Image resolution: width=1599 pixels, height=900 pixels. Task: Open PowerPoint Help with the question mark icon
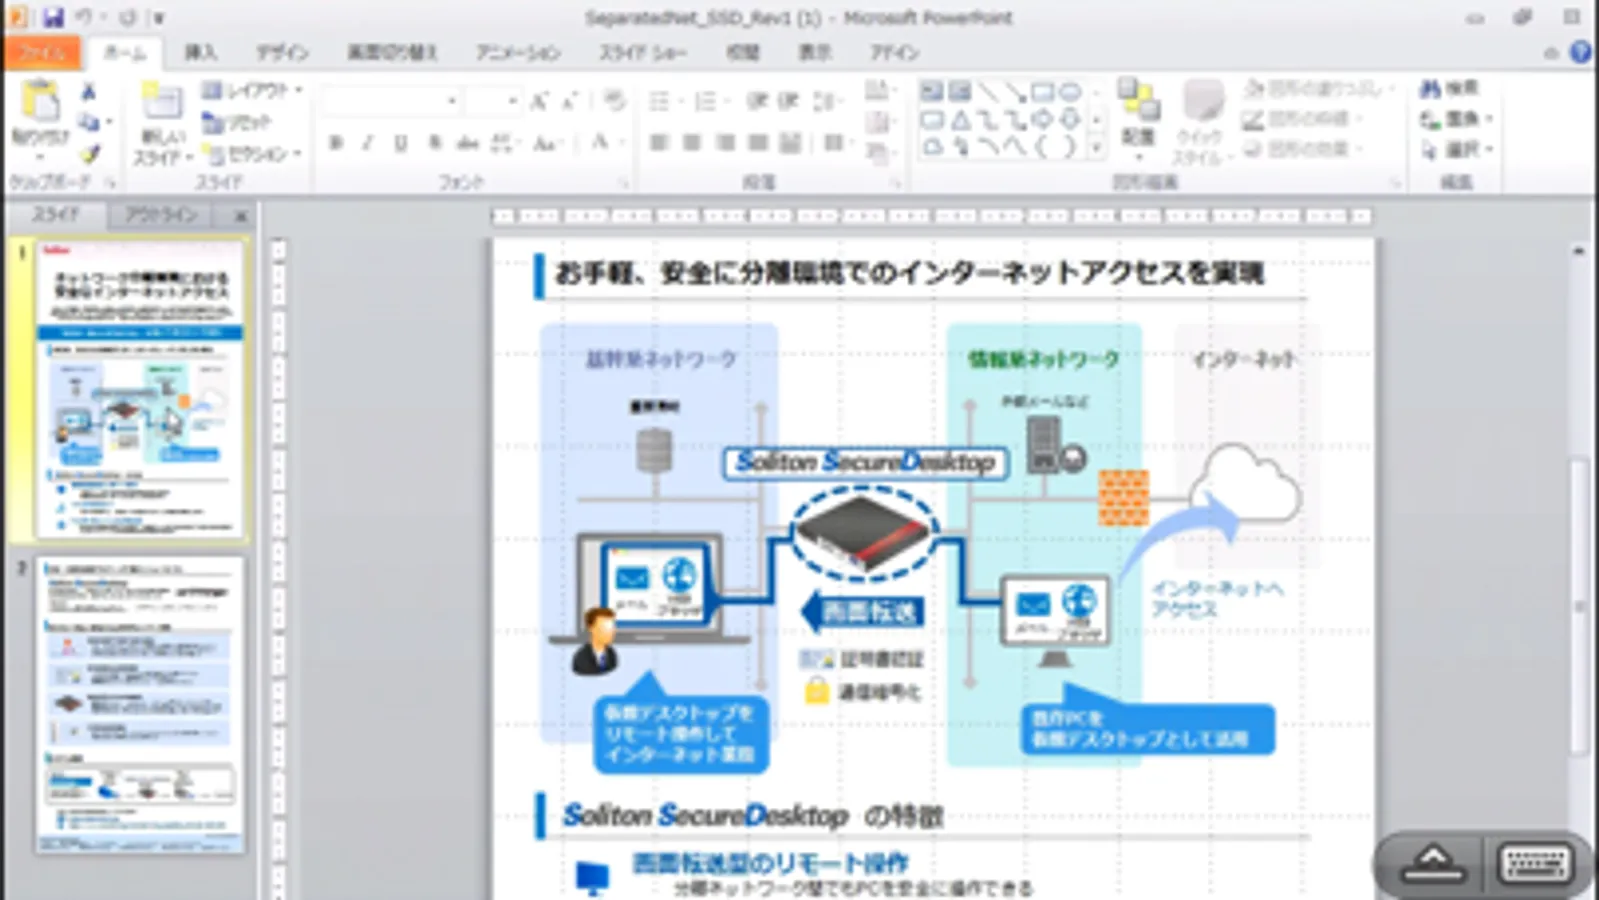pyautogui.click(x=1581, y=52)
